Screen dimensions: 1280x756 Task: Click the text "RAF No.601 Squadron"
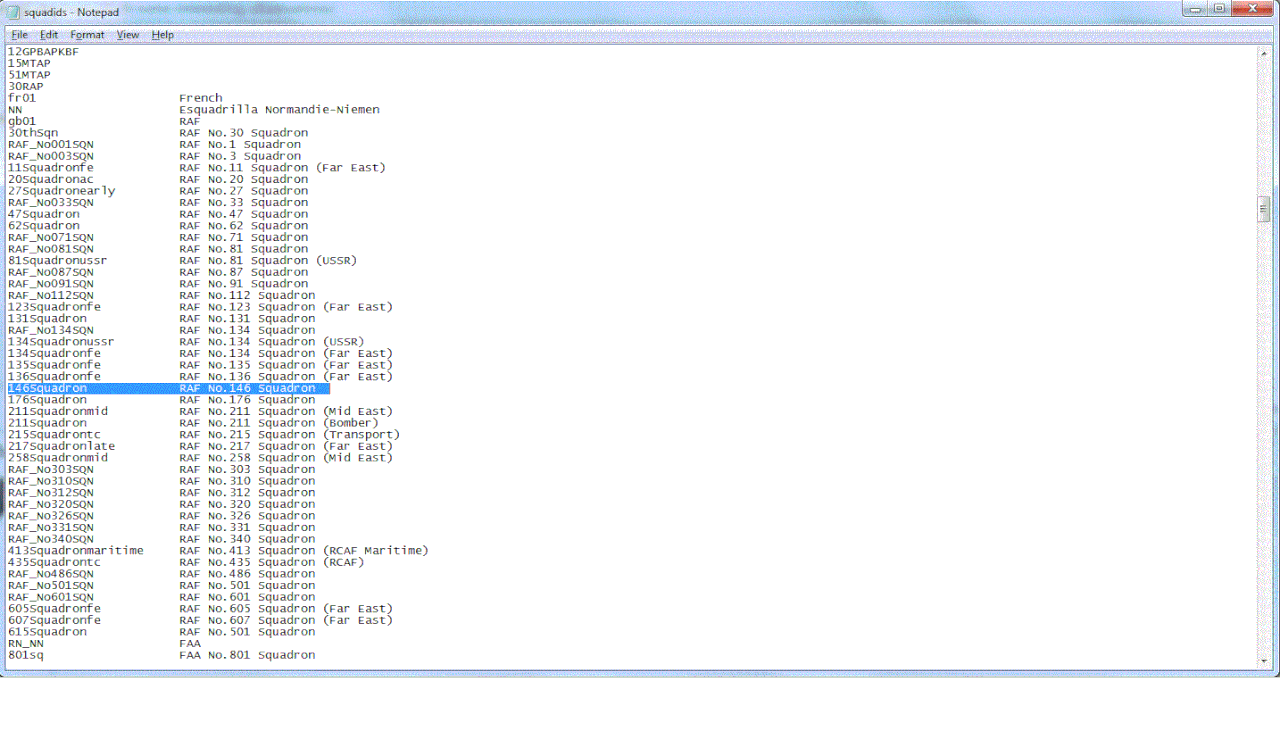(x=247, y=597)
